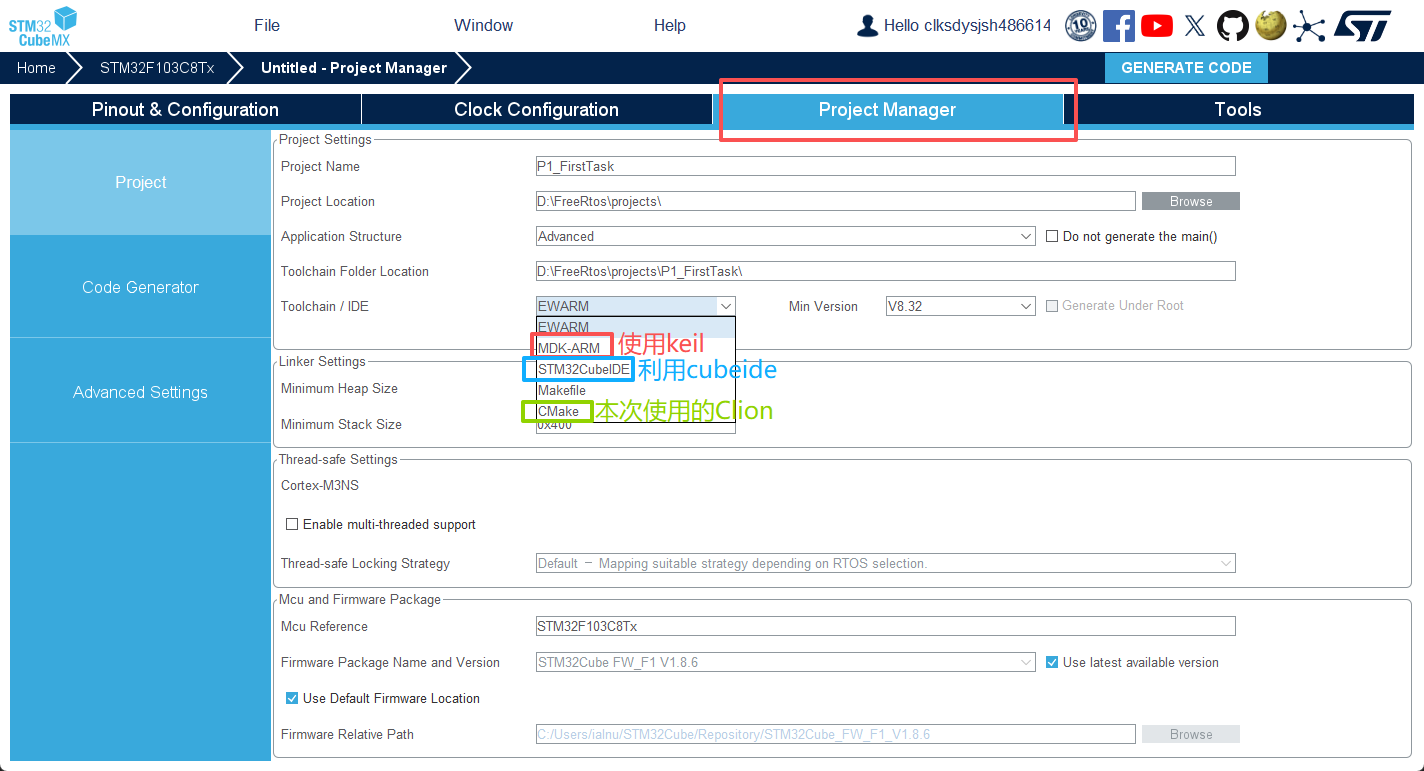This screenshot has width=1424, height=771.
Task: Open the GitHub icon link
Action: pyautogui.click(x=1232, y=26)
